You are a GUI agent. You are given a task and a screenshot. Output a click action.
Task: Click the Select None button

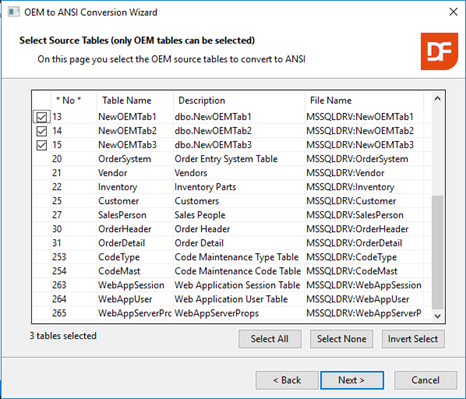coord(341,339)
